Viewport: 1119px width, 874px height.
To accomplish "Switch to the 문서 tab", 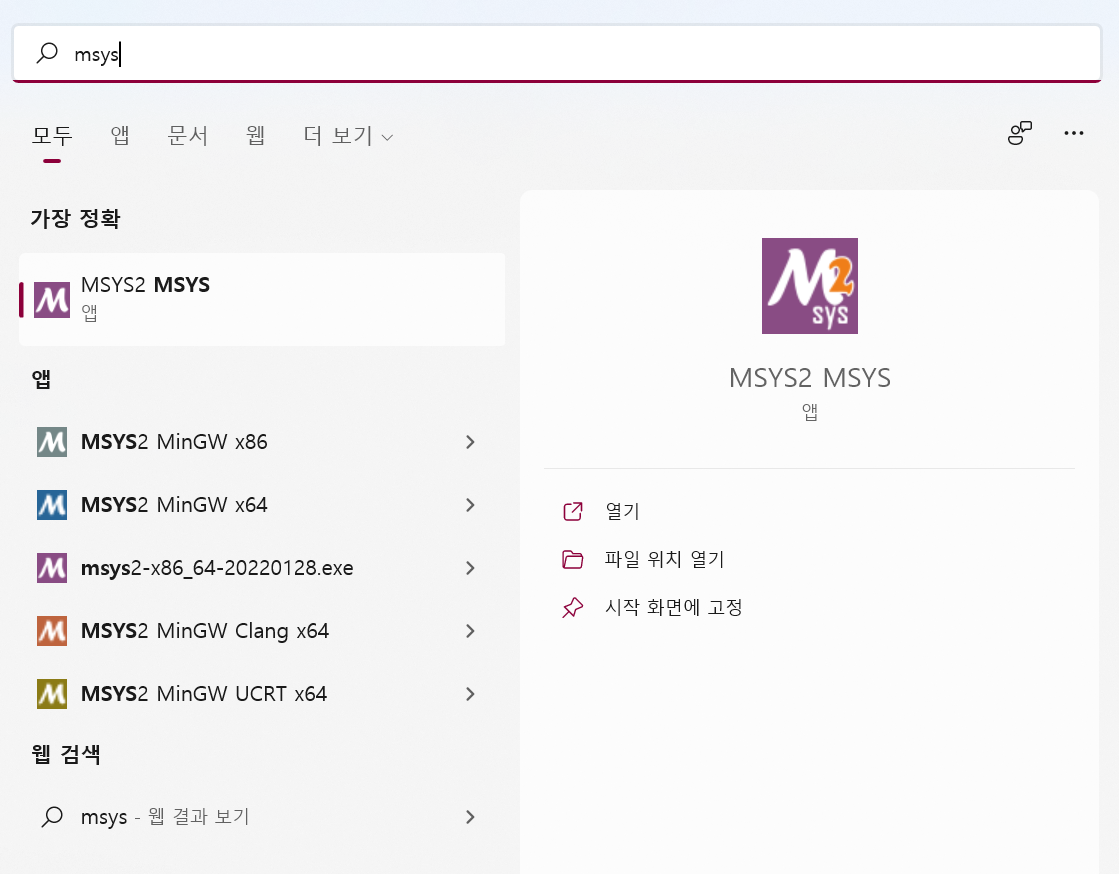I will pyautogui.click(x=188, y=135).
